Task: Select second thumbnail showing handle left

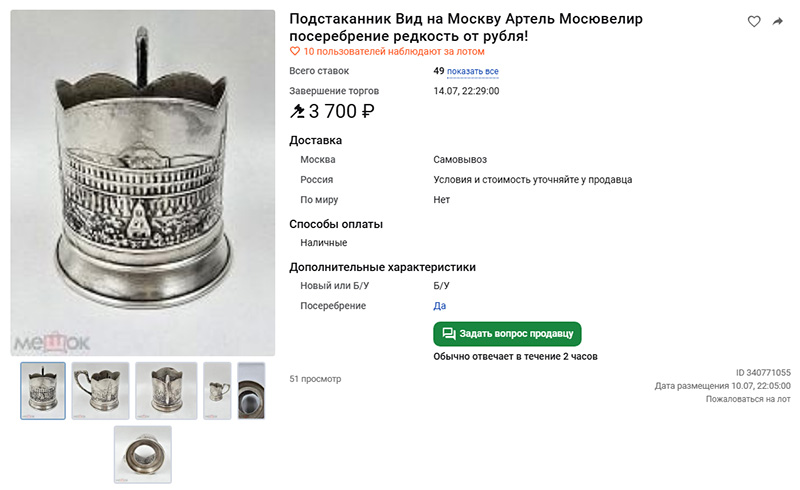Action: [x=101, y=391]
